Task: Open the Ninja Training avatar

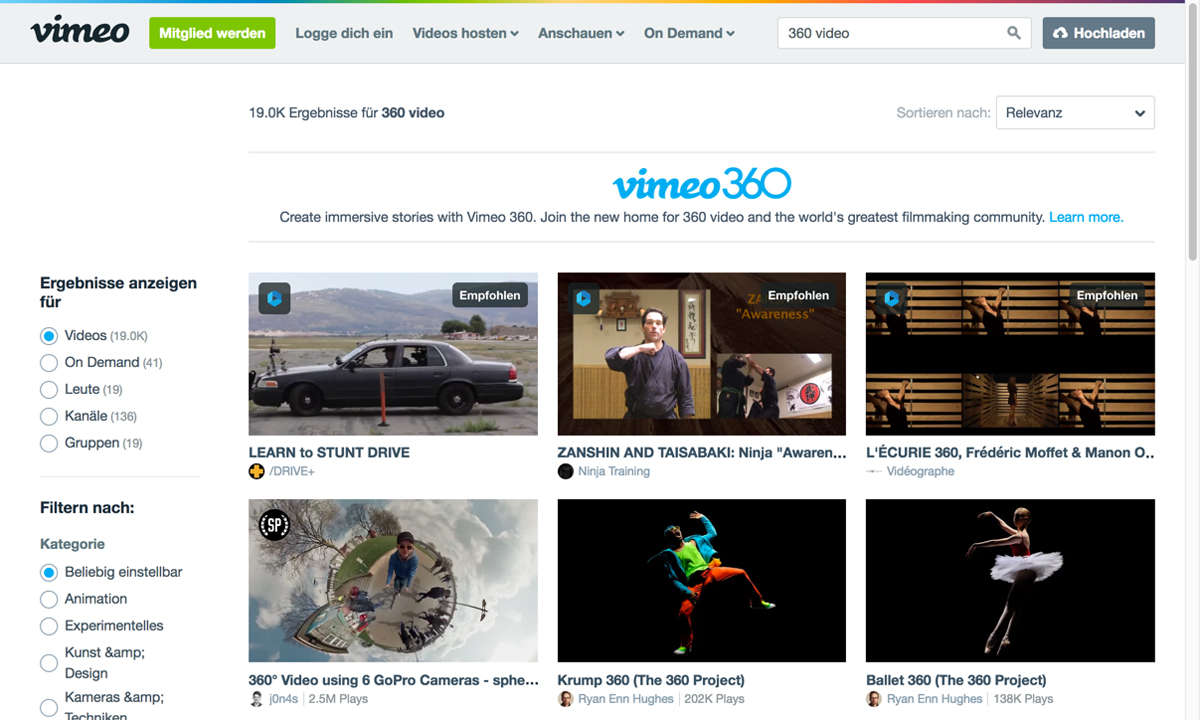Action: tap(566, 471)
